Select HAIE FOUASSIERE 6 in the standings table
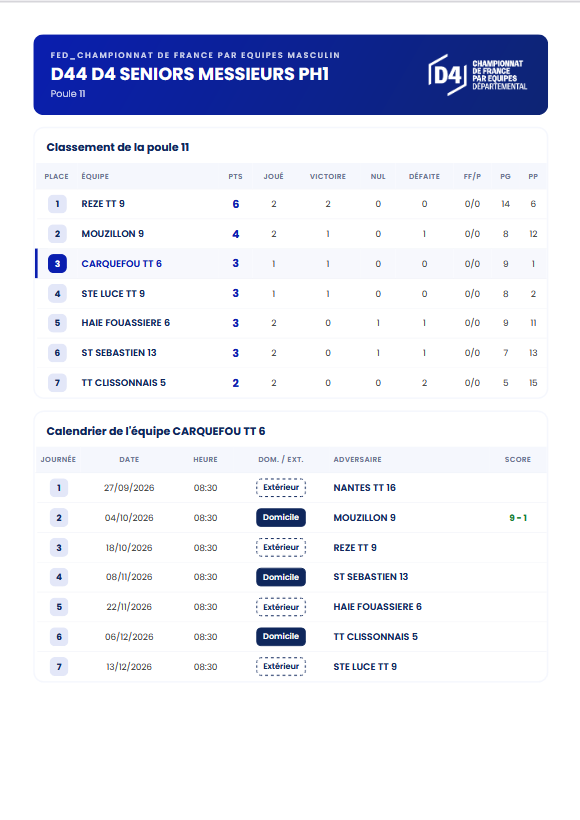 [x=126, y=323]
